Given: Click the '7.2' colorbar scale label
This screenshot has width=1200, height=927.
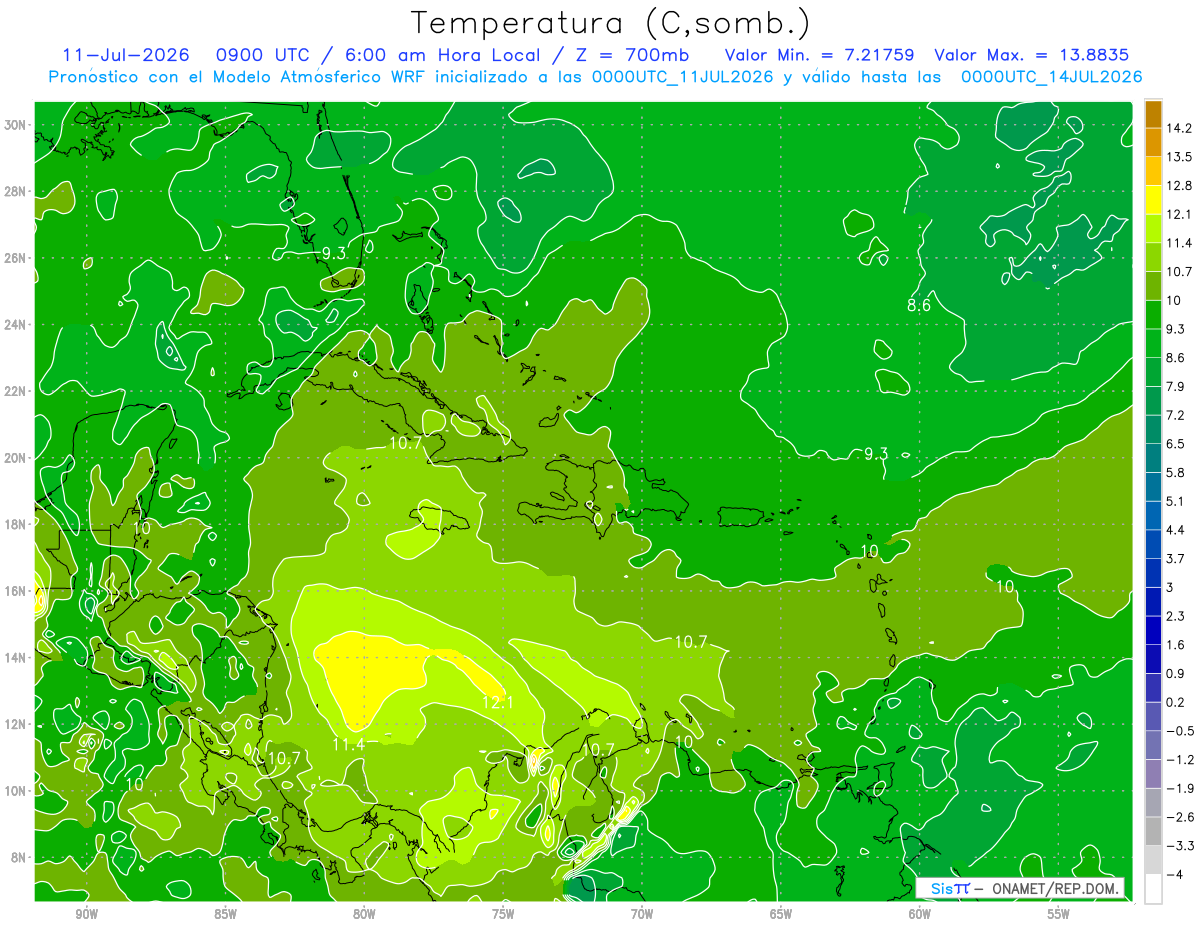Looking at the screenshot, I should 1176,415.
